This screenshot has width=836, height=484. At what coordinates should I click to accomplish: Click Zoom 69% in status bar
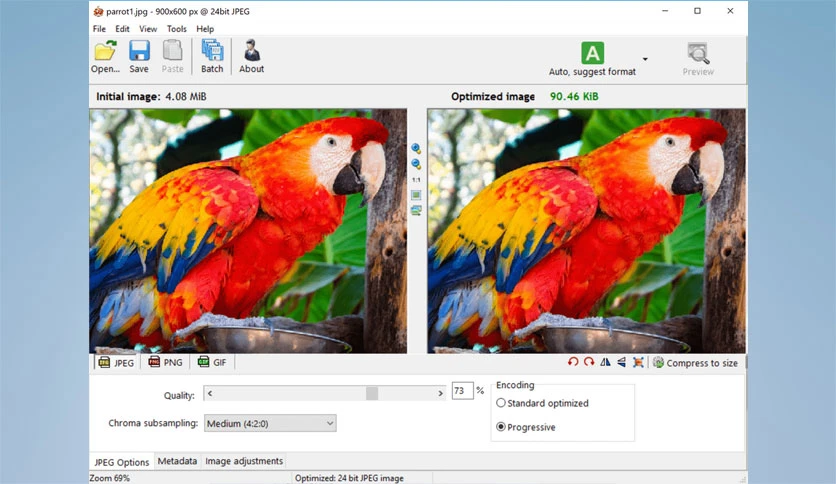pos(109,478)
